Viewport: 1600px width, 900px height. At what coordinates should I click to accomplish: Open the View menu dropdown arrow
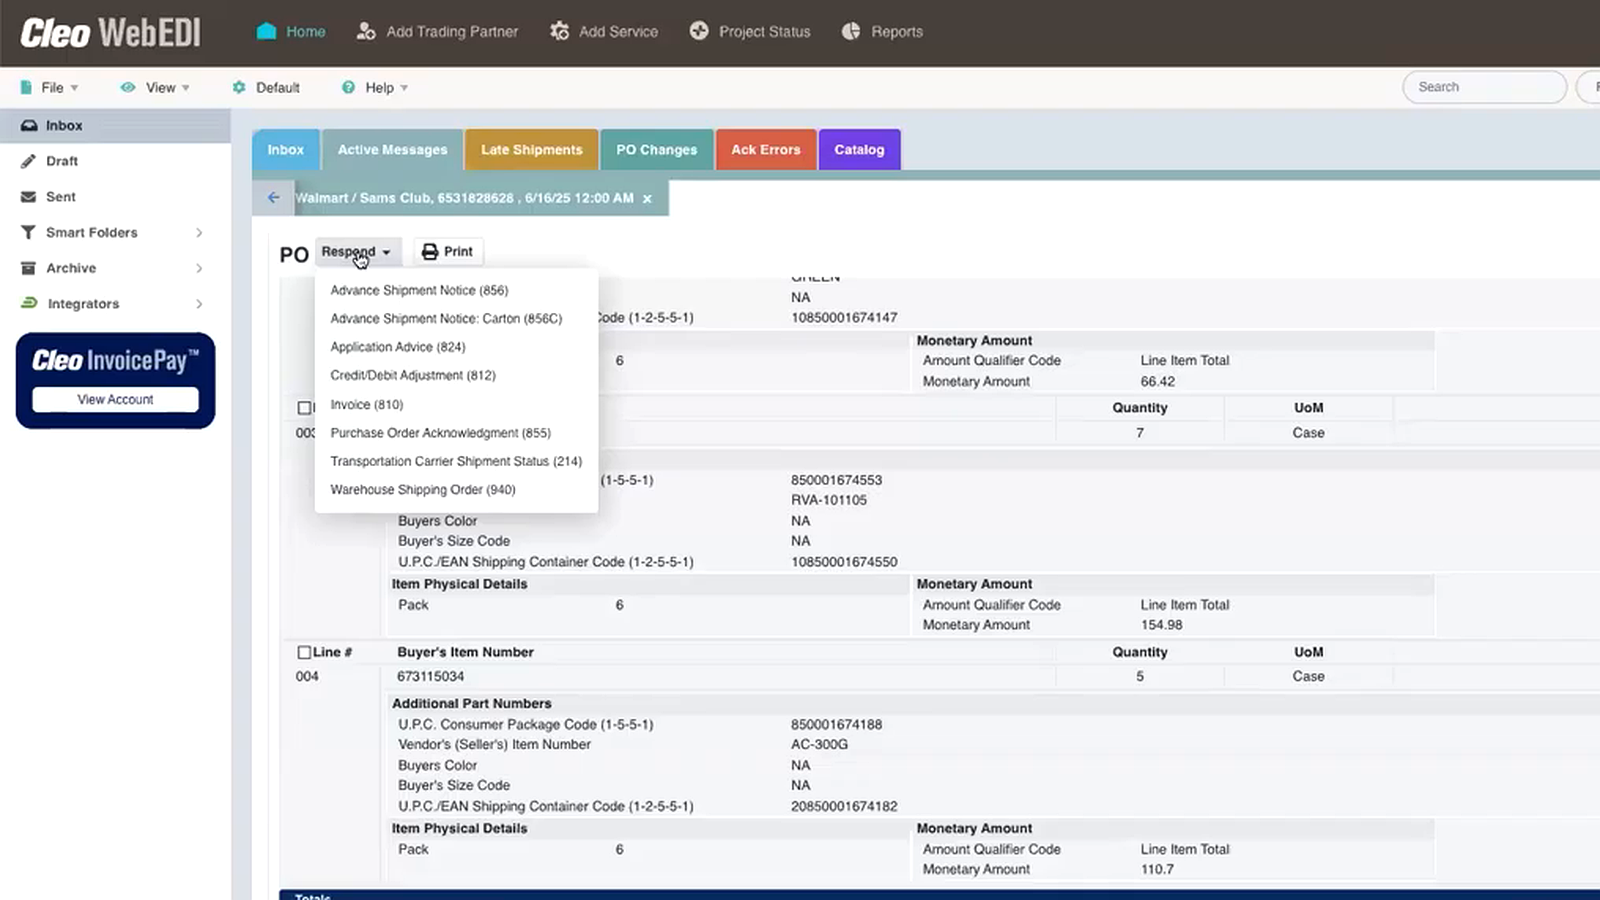pyautogui.click(x=186, y=88)
